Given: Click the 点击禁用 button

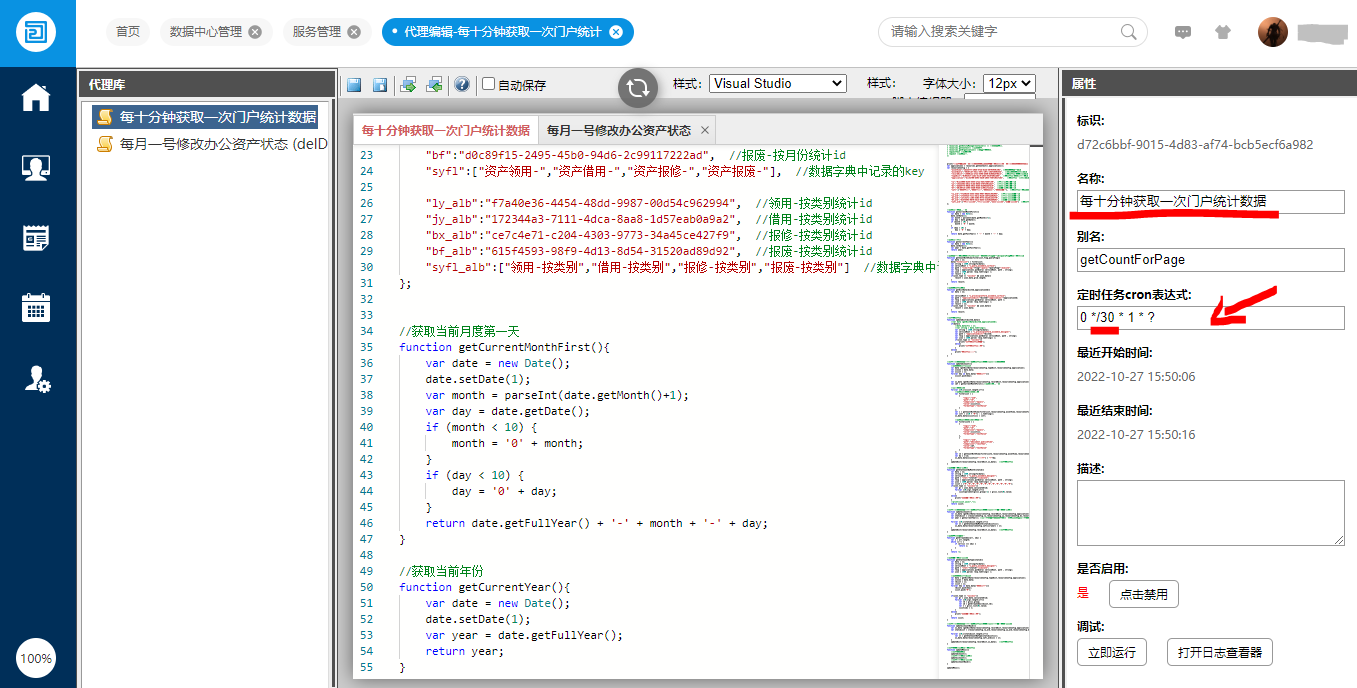Looking at the screenshot, I should click(x=1144, y=594).
